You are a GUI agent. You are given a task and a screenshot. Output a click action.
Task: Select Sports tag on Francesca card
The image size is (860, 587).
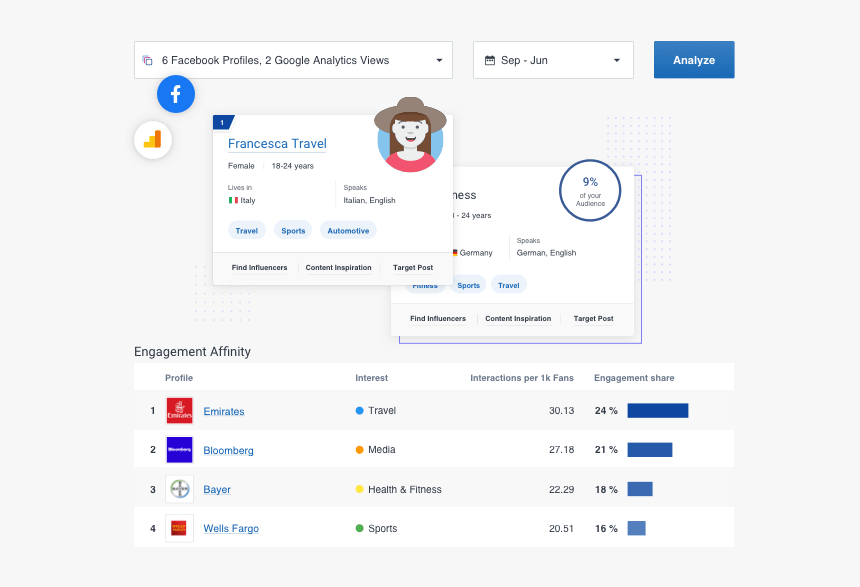click(293, 231)
